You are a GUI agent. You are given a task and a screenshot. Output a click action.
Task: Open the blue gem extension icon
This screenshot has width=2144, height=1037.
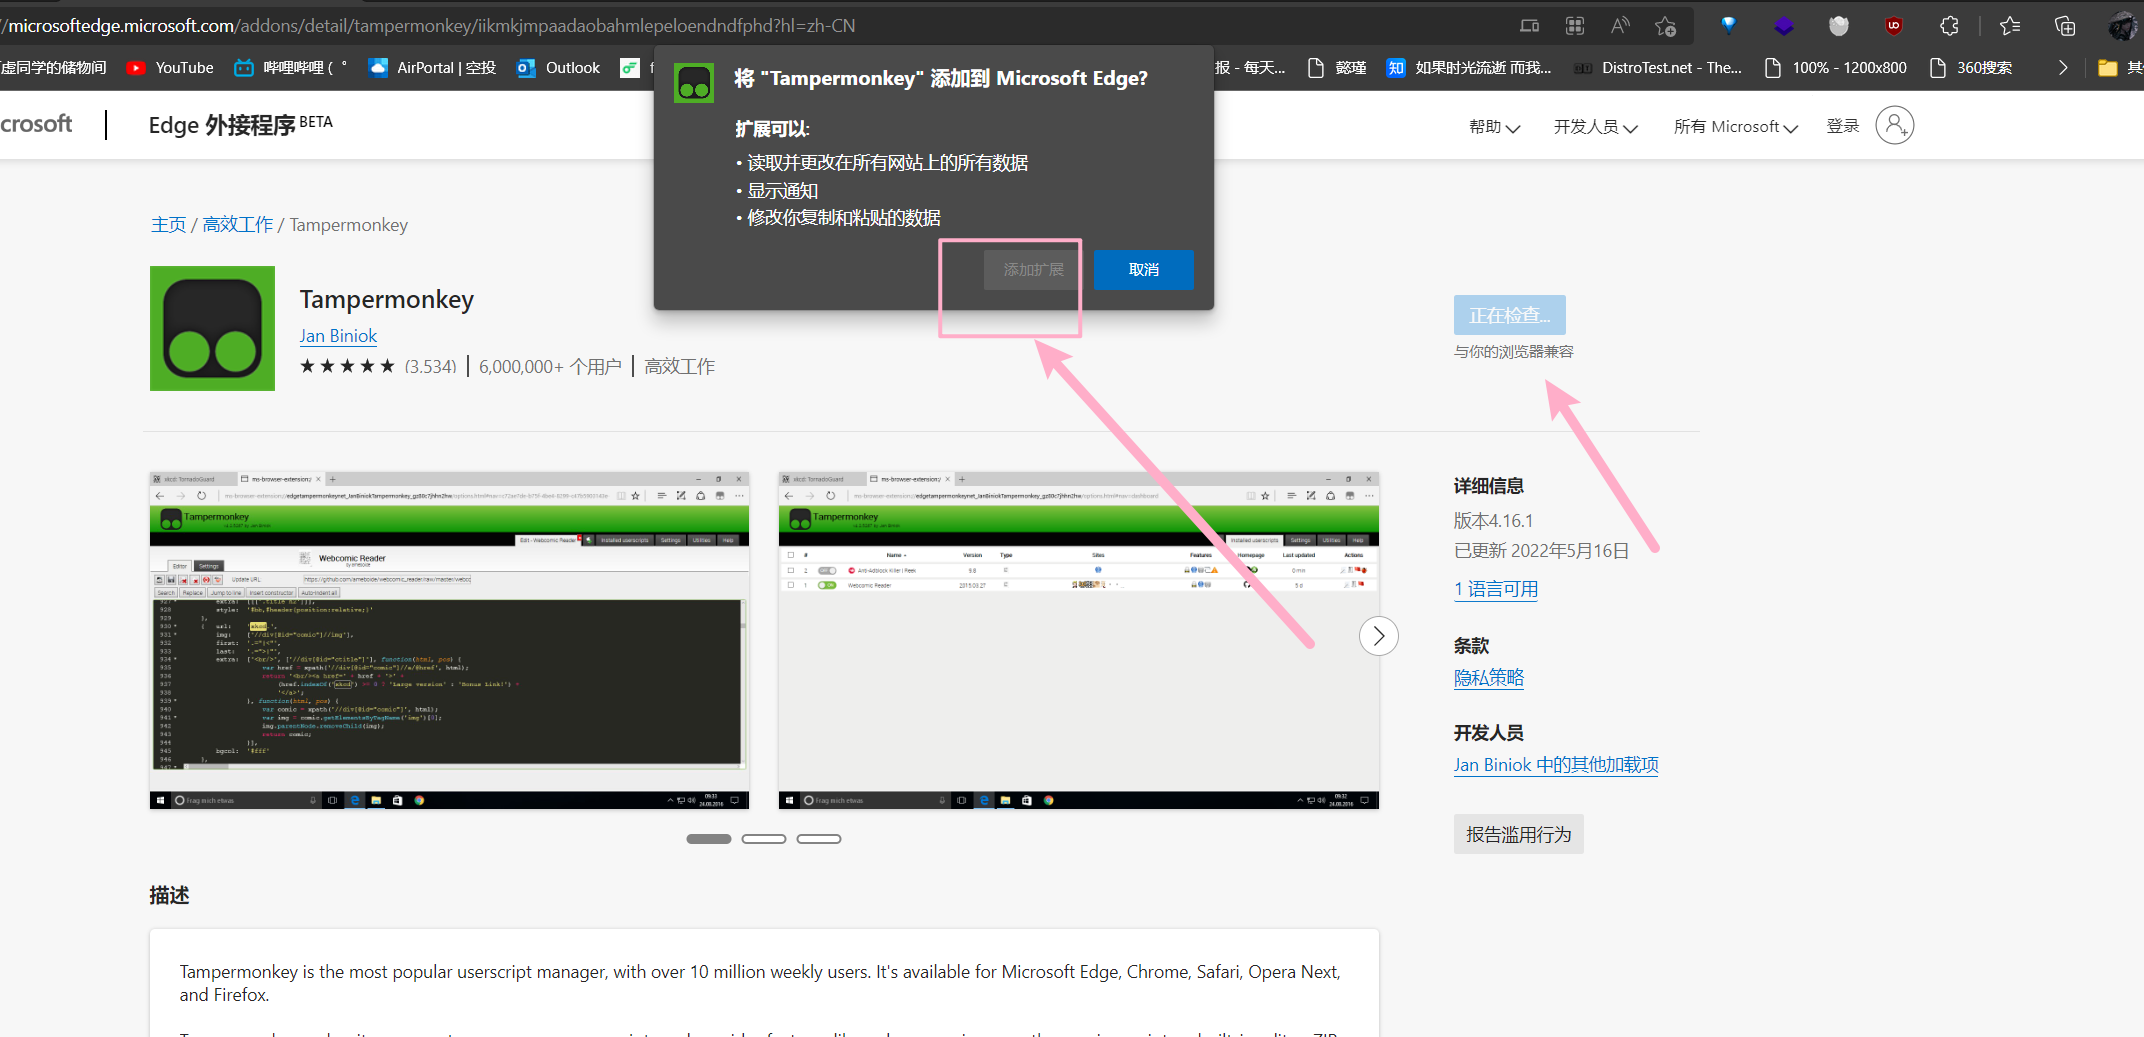coord(1729,26)
